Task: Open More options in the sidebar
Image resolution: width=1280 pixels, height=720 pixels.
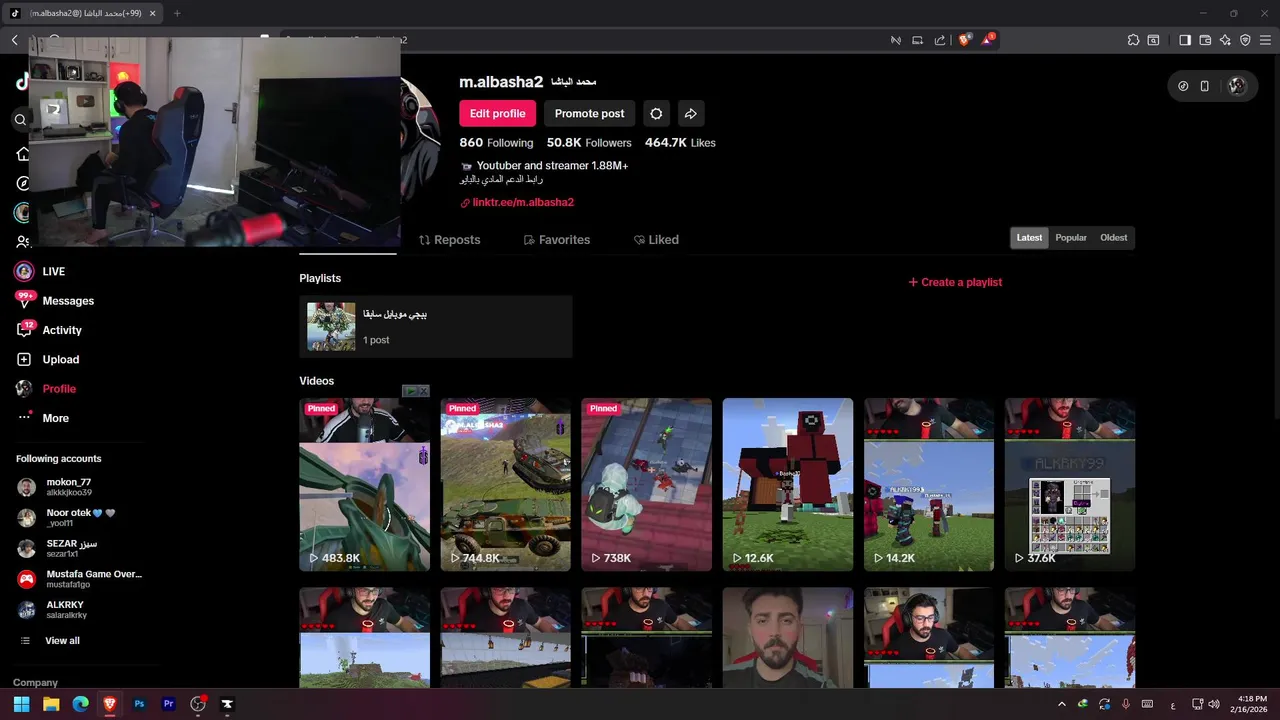Action: 43,418
